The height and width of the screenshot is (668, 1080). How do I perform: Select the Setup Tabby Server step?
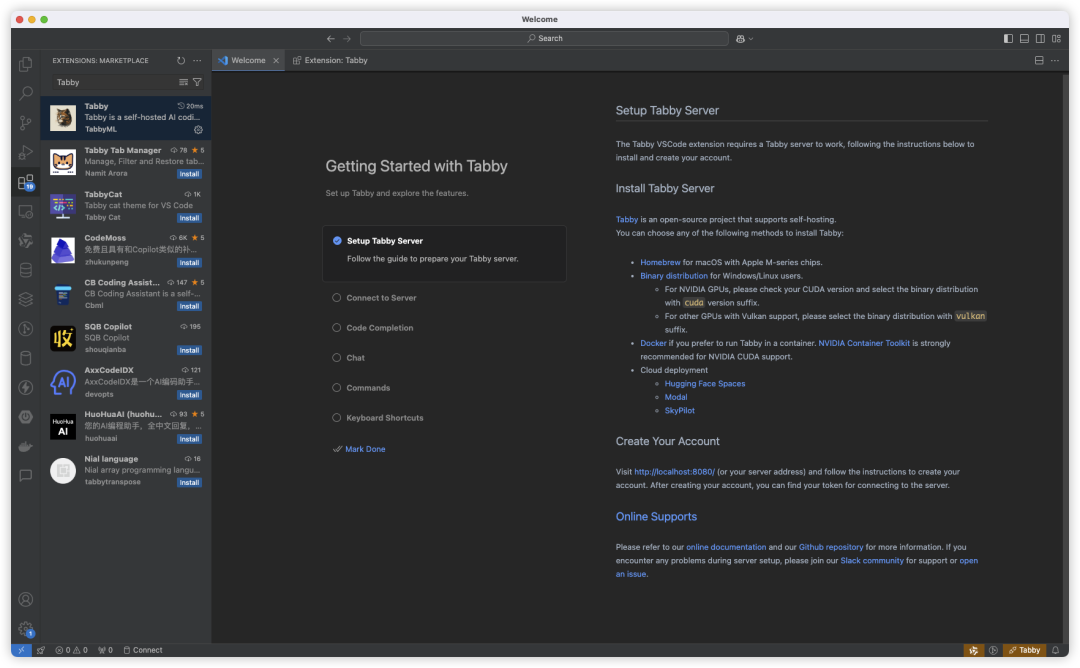384,241
